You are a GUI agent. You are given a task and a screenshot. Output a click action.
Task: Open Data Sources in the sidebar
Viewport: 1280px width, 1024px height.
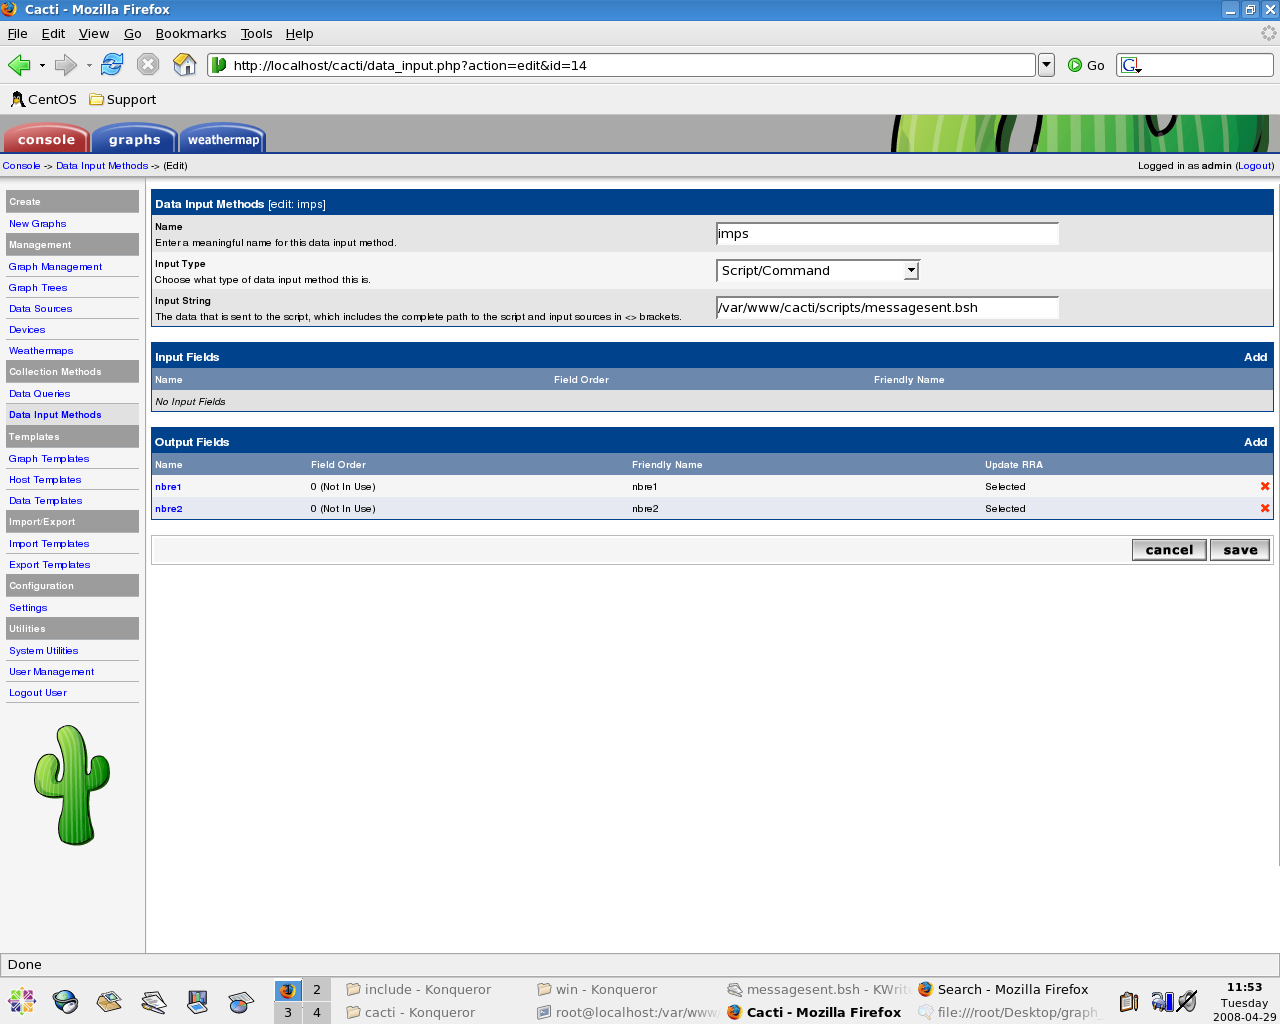click(40, 309)
